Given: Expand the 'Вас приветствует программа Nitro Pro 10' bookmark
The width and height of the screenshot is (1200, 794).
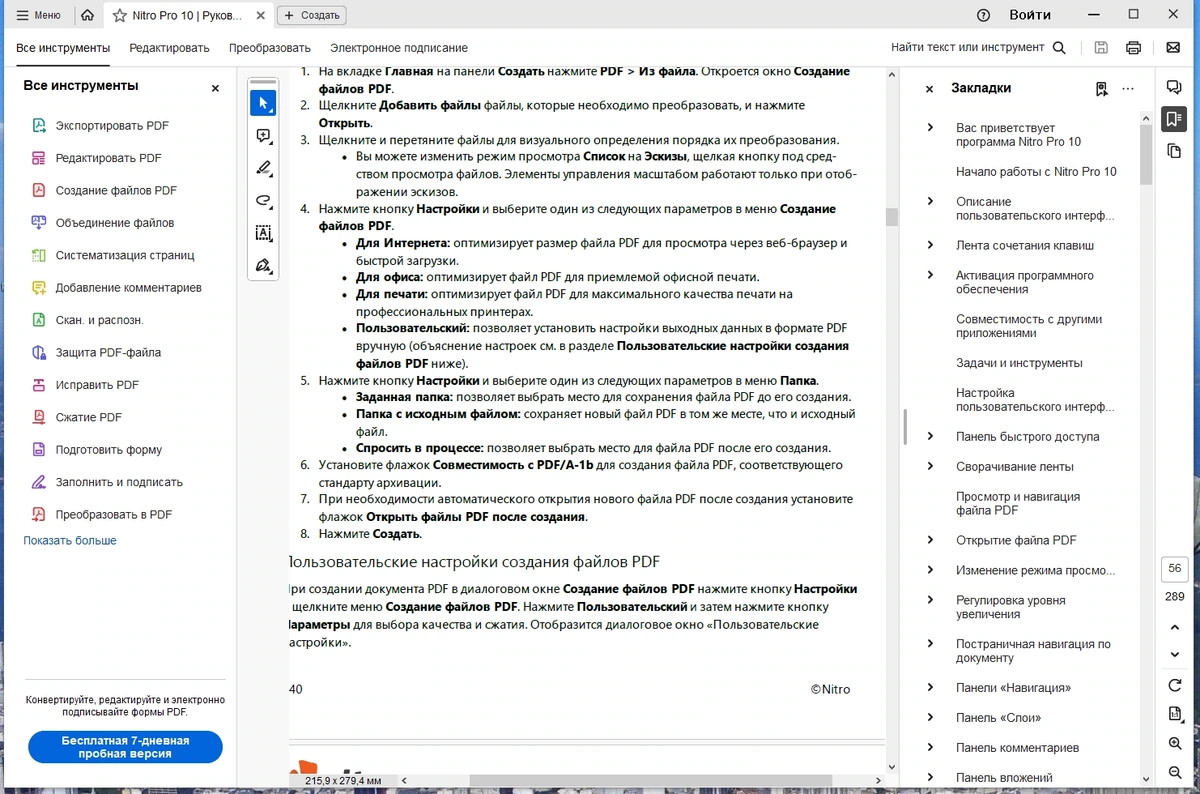Looking at the screenshot, I should (931, 127).
